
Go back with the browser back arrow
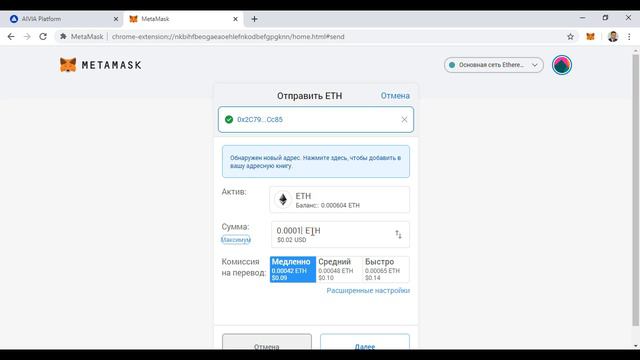(11, 36)
